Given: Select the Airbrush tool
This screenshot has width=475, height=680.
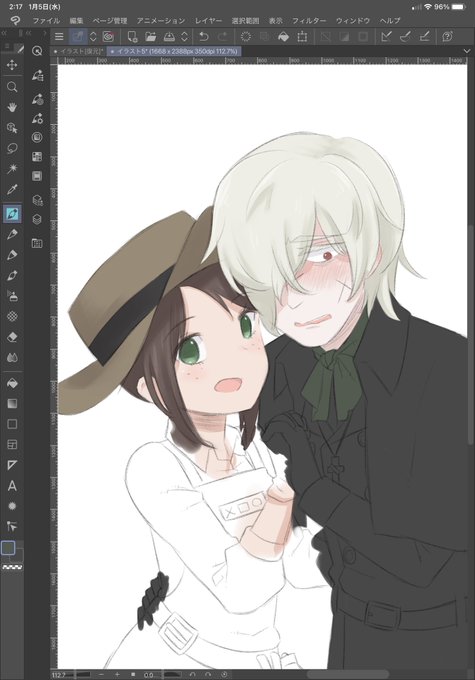Looking at the screenshot, I should pos(12,297).
